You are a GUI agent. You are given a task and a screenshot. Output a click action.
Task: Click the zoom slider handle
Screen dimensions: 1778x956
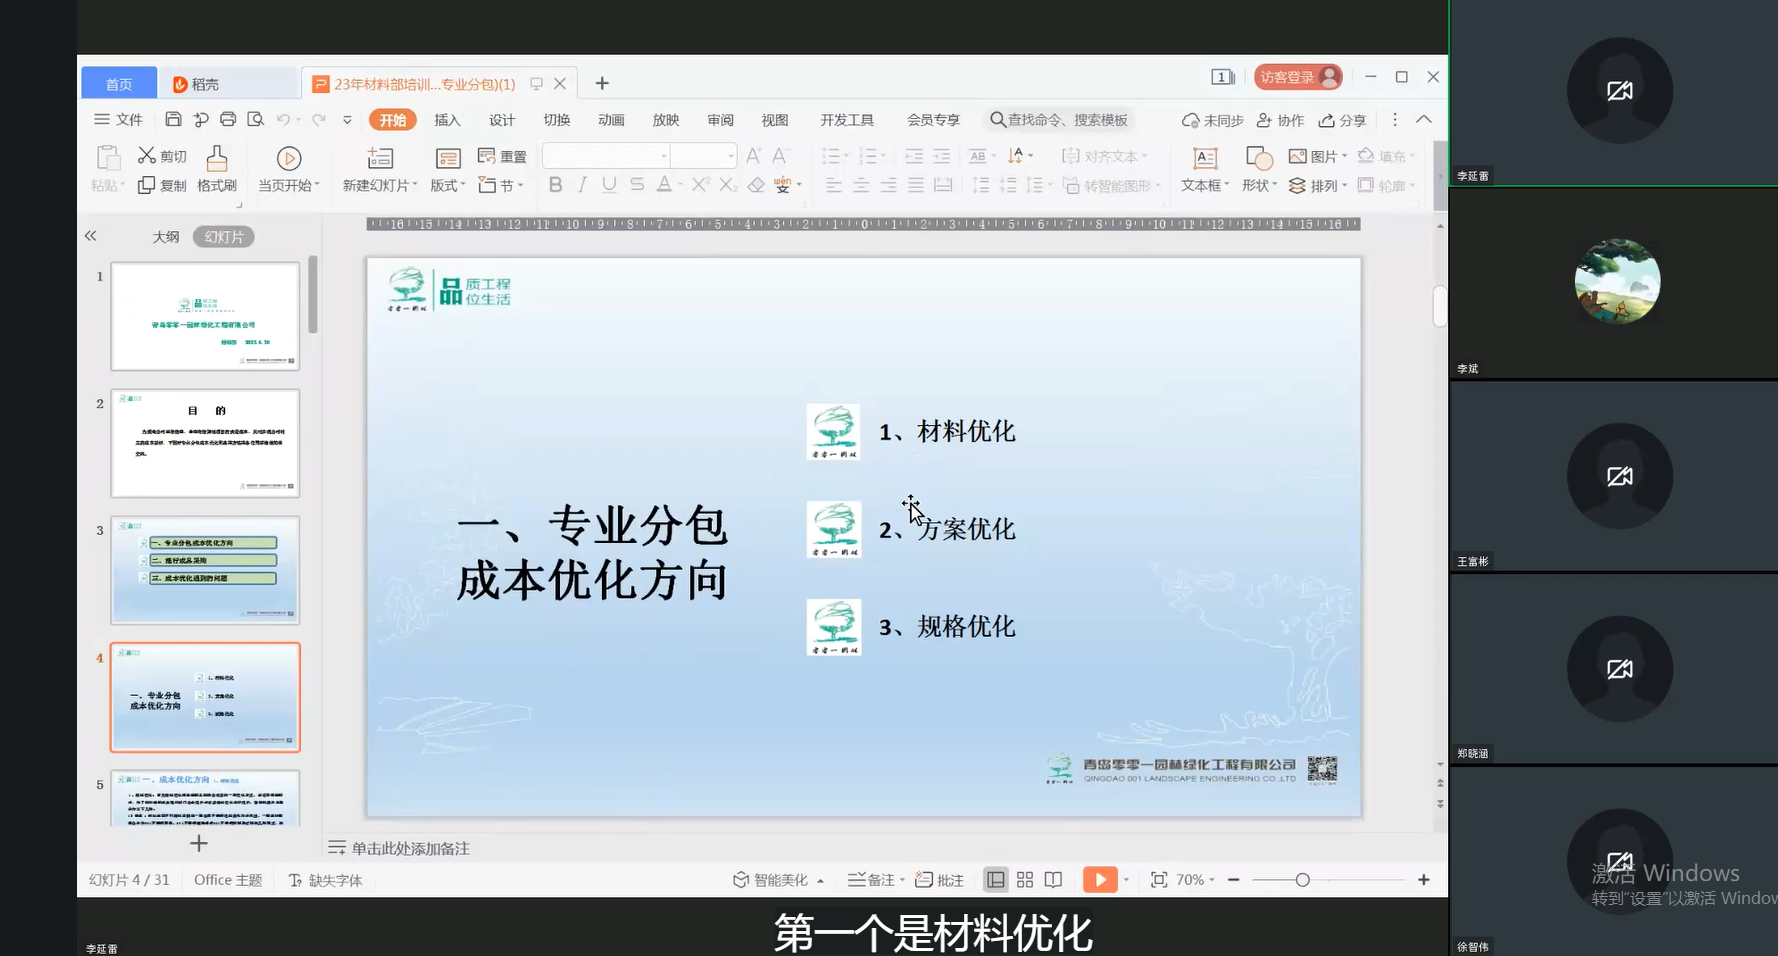point(1302,880)
